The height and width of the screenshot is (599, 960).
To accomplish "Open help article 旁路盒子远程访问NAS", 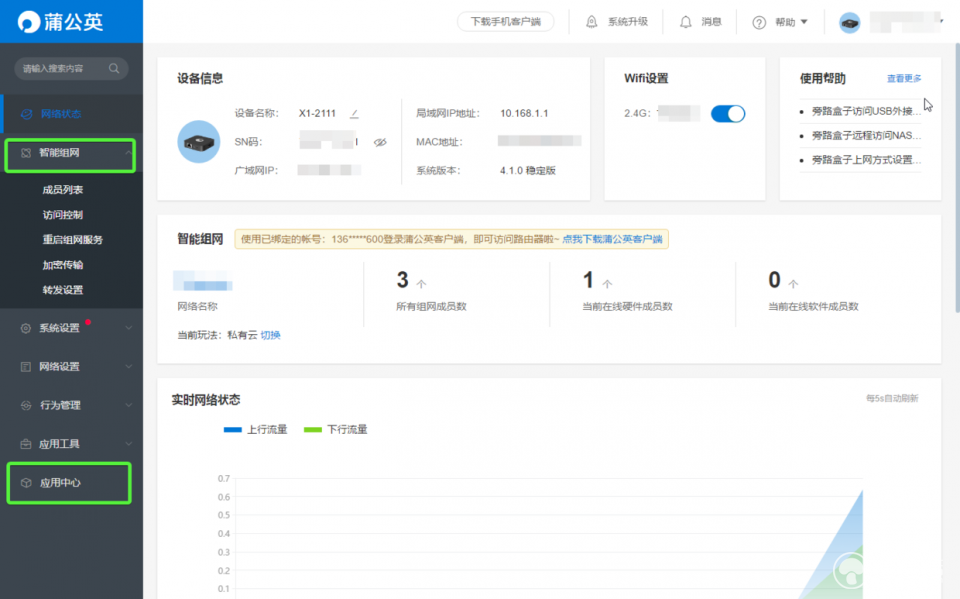I will [x=866, y=135].
